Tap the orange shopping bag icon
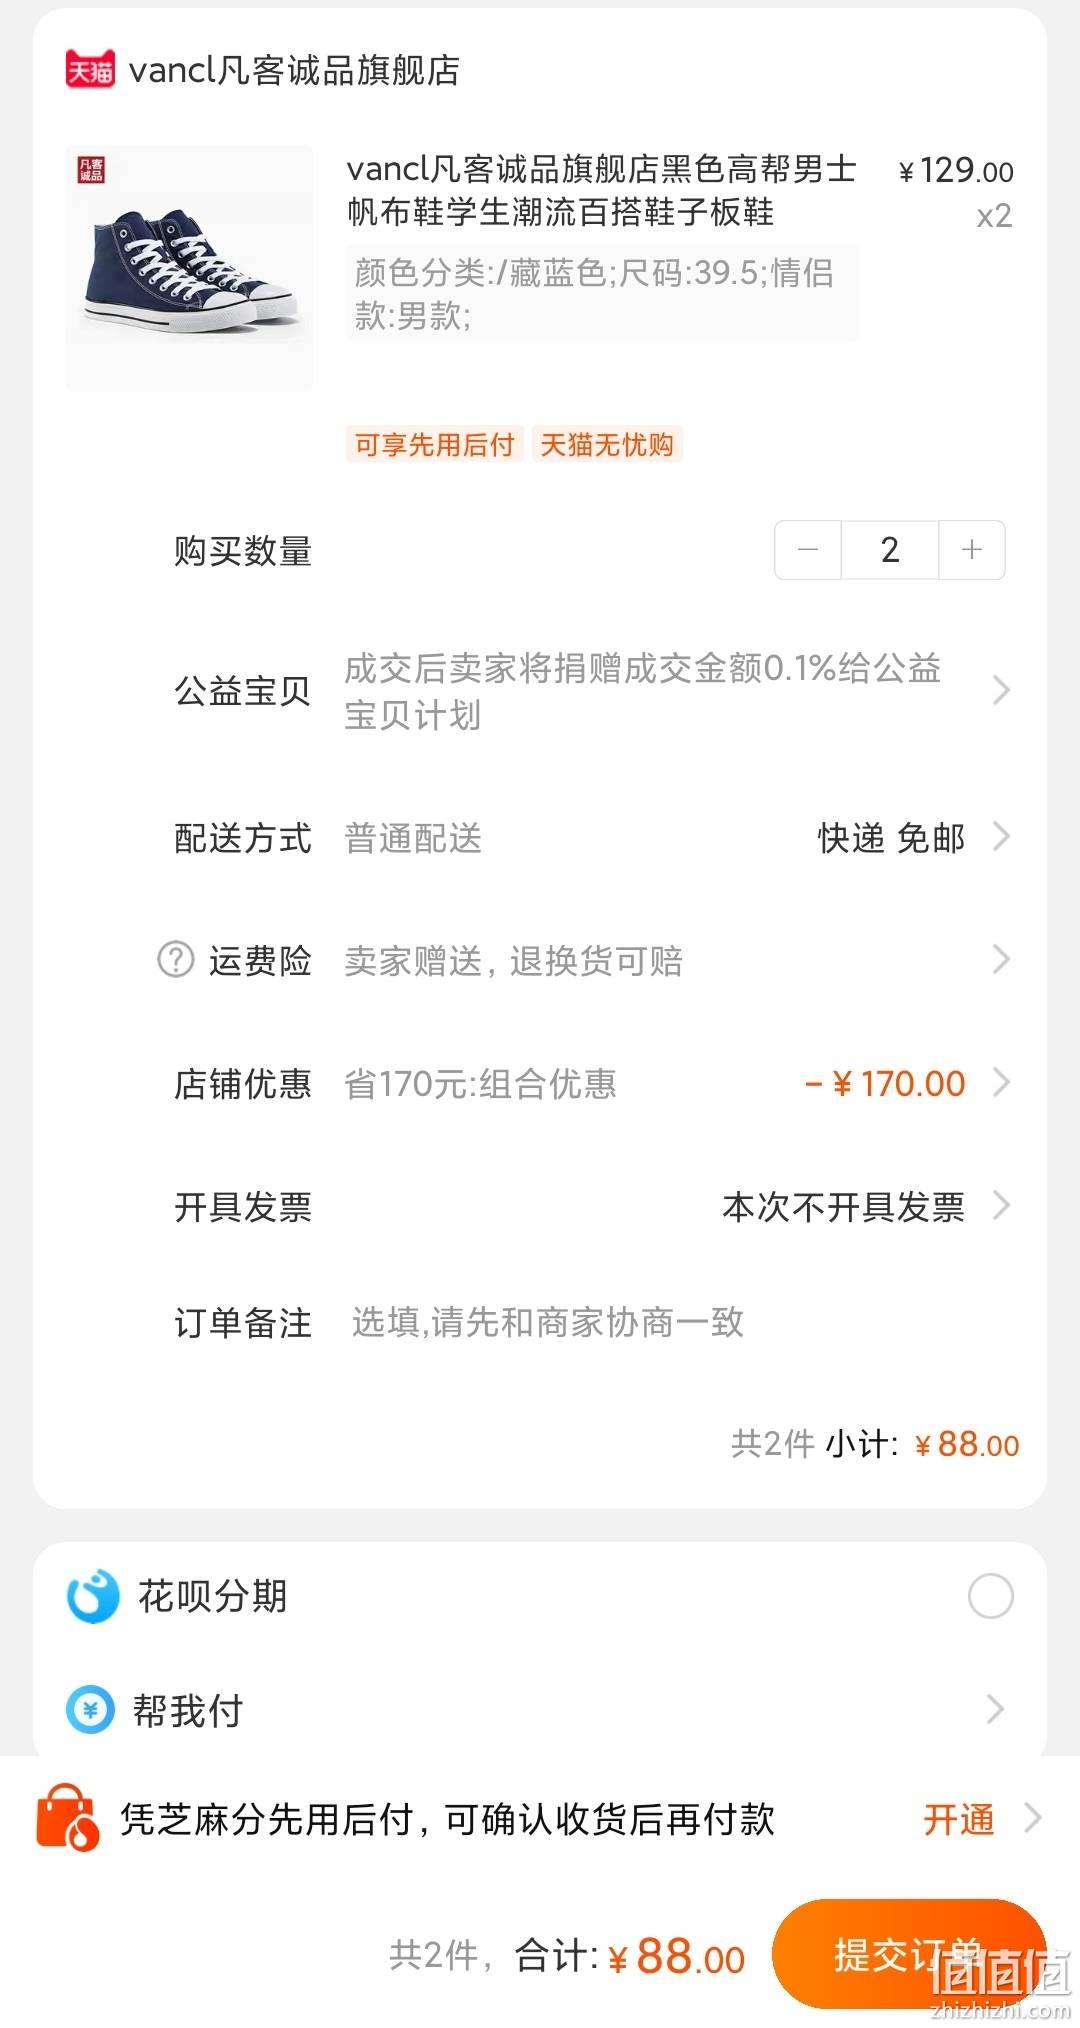1080x2028 pixels. (67, 1818)
